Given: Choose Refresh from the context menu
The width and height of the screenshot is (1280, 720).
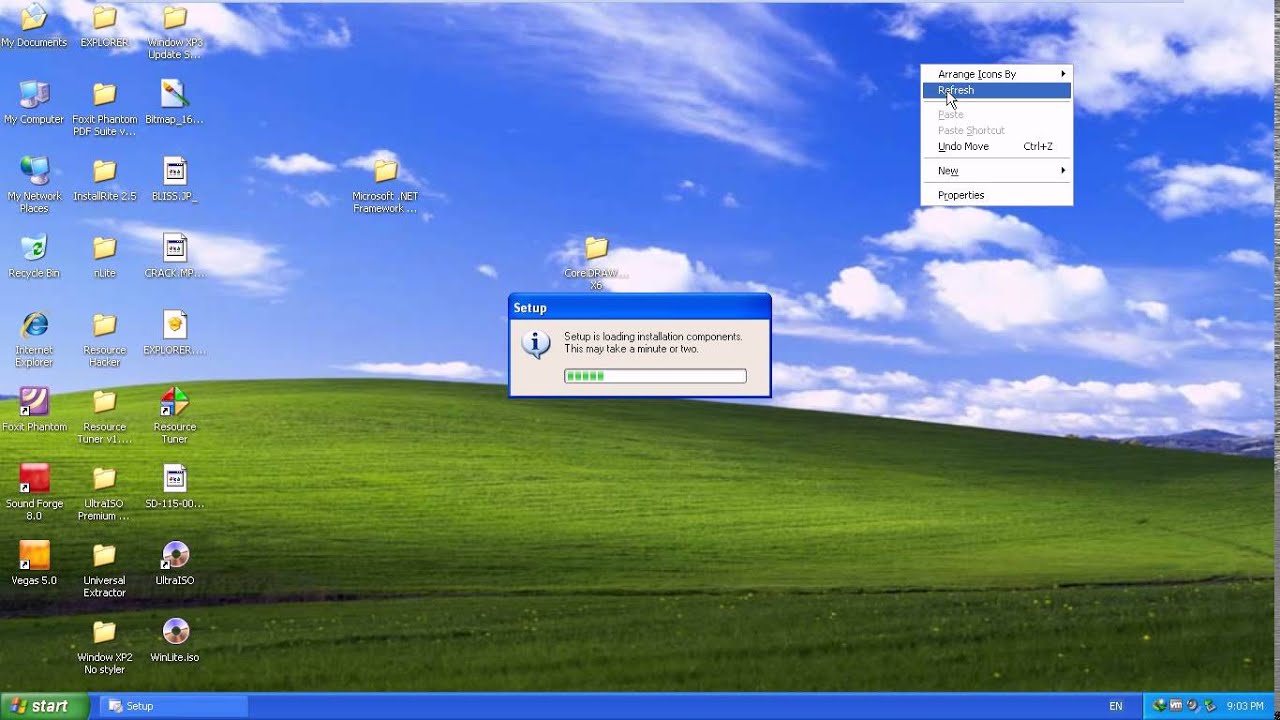Looking at the screenshot, I should [x=996, y=90].
